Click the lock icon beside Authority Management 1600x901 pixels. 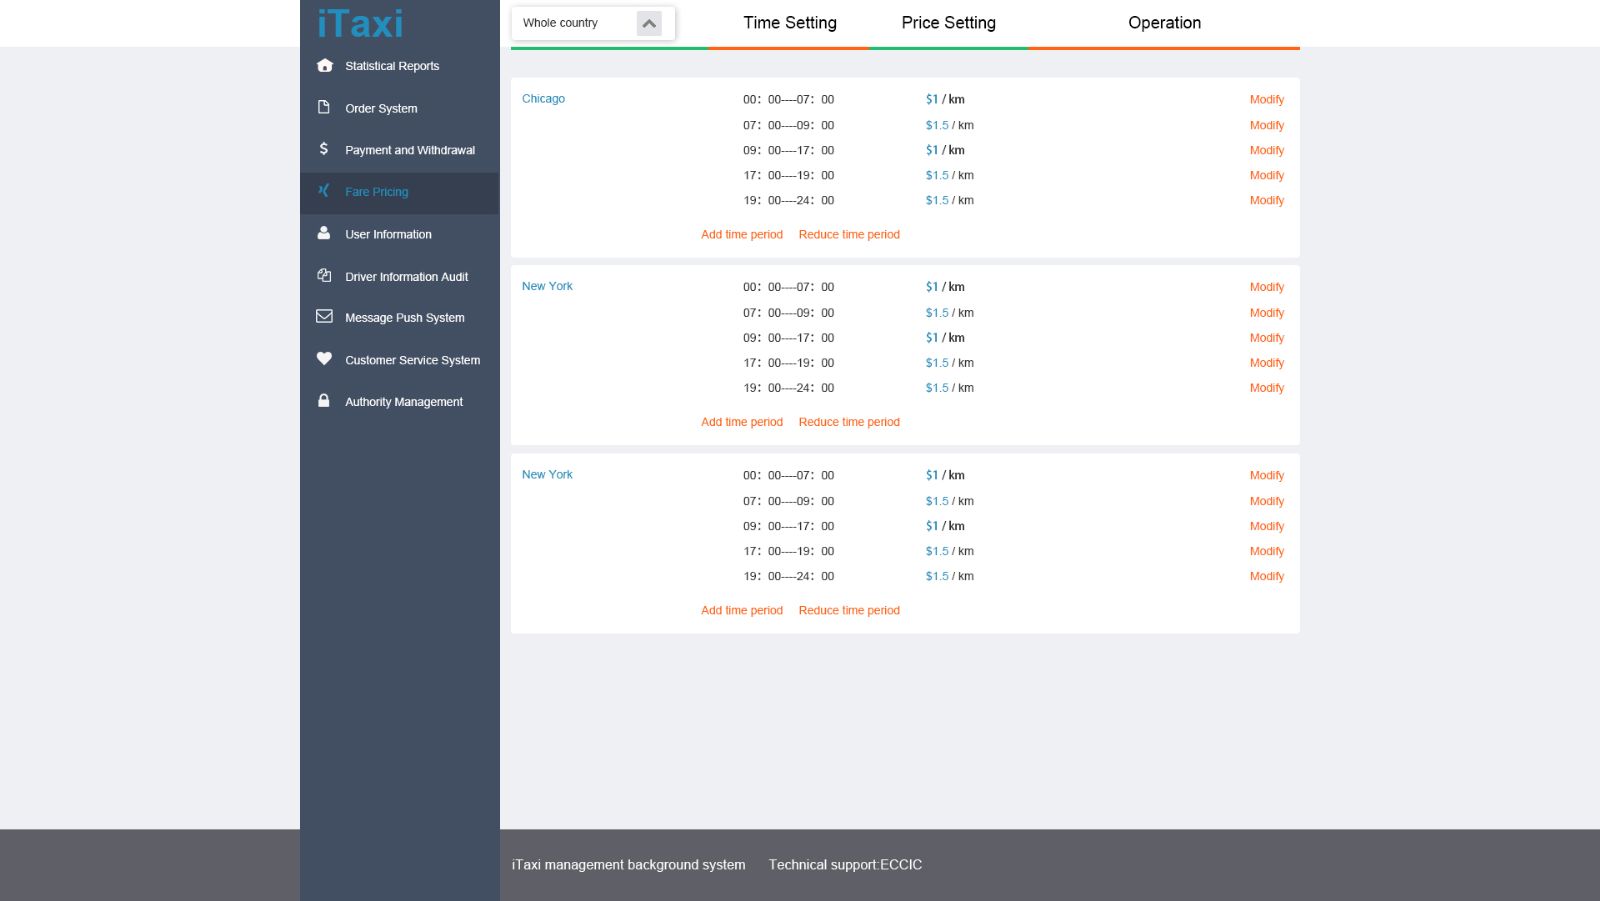(324, 400)
